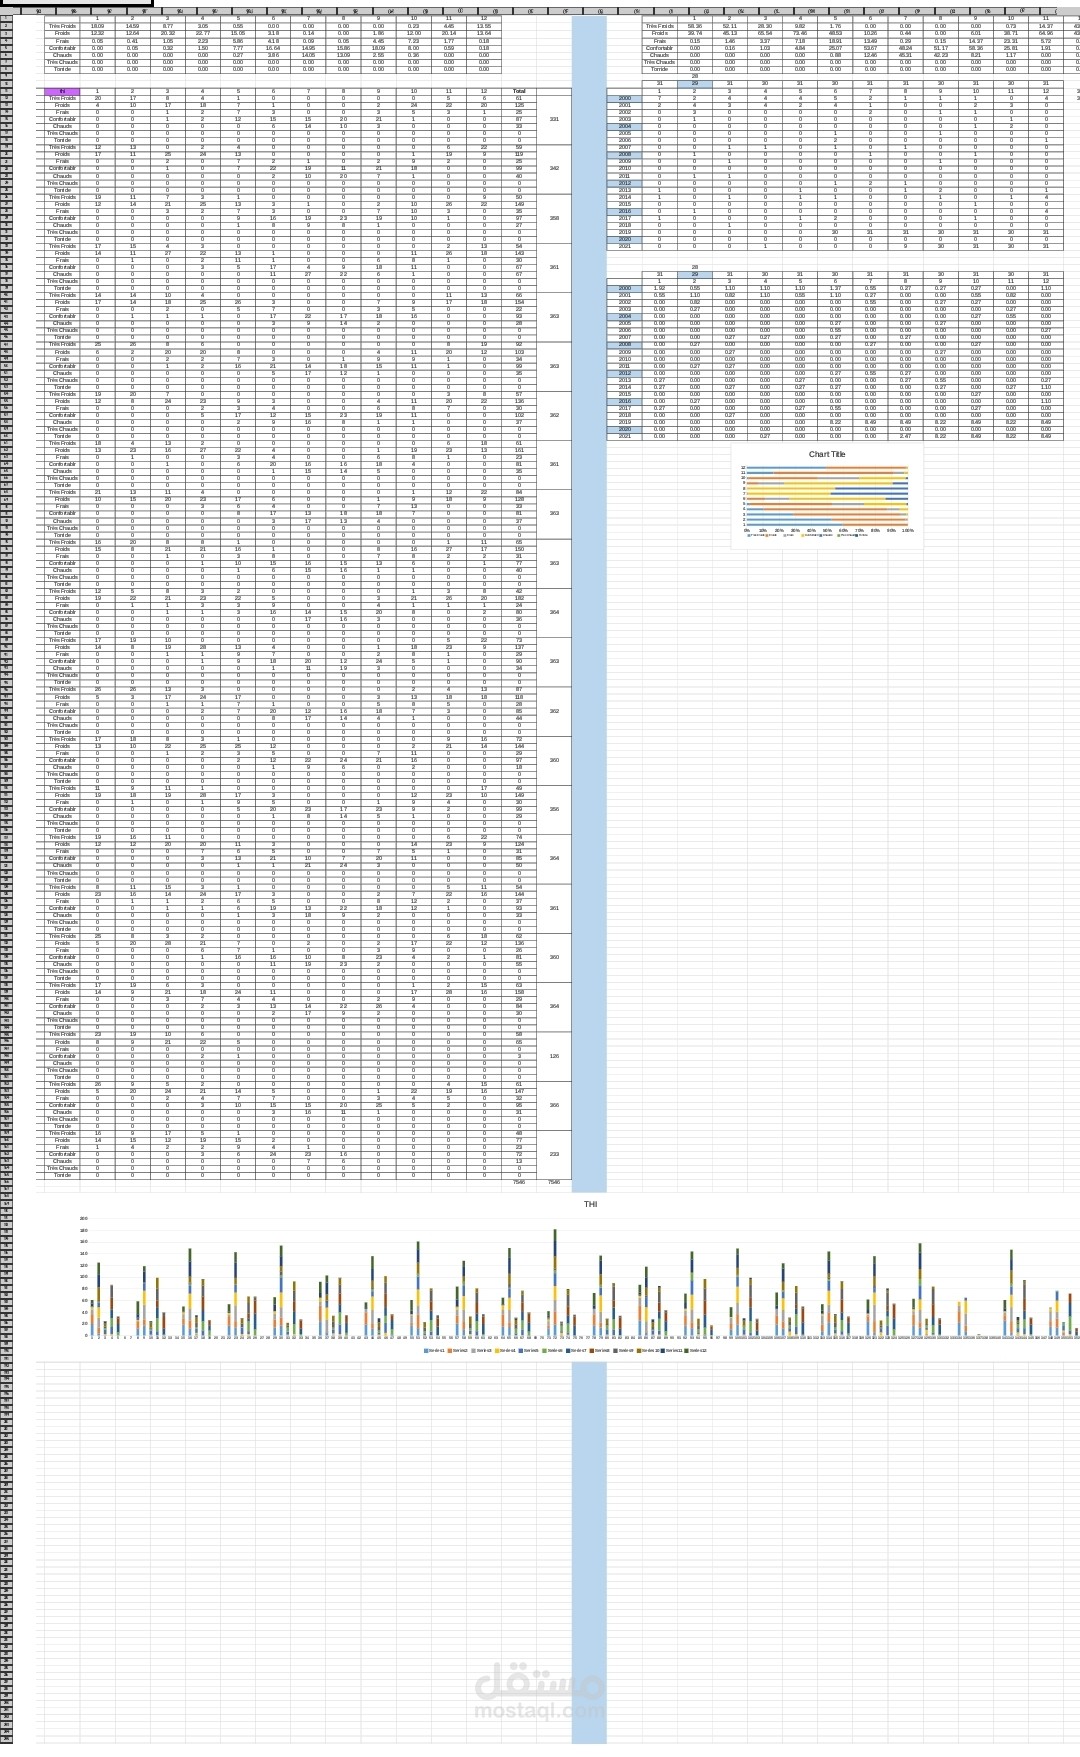Image resolution: width=1080 pixels, height=1757 pixels.
Task: Select the highlighted 2016 cell in the decimal values table
Action: 625,401
